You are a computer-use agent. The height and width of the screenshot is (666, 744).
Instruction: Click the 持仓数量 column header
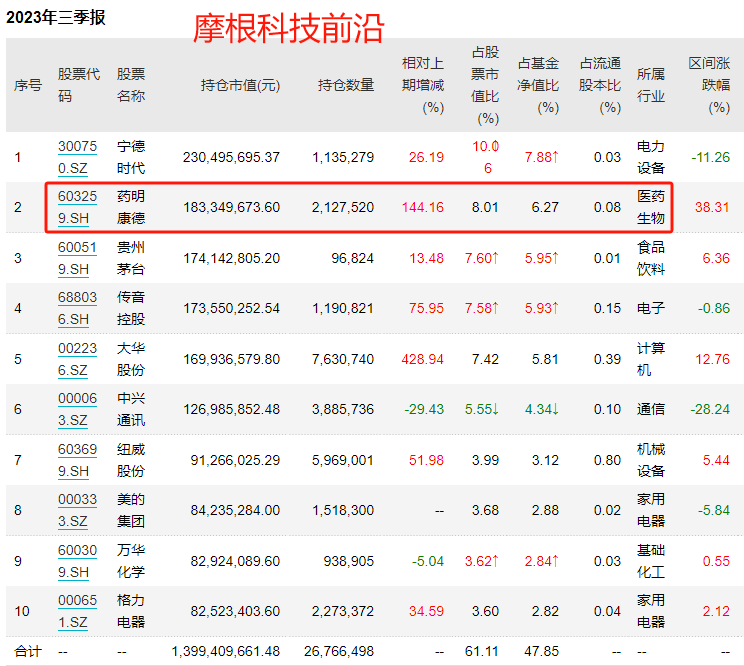click(346, 85)
